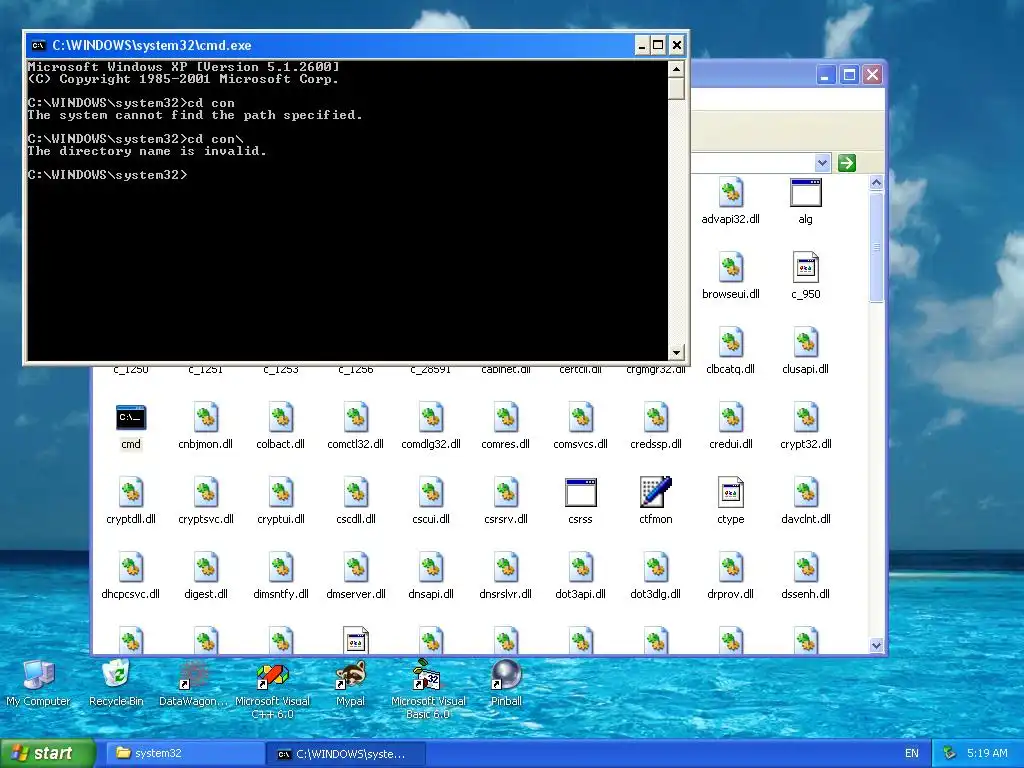Select the comdlg32.dll file icon

[x=431, y=418]
